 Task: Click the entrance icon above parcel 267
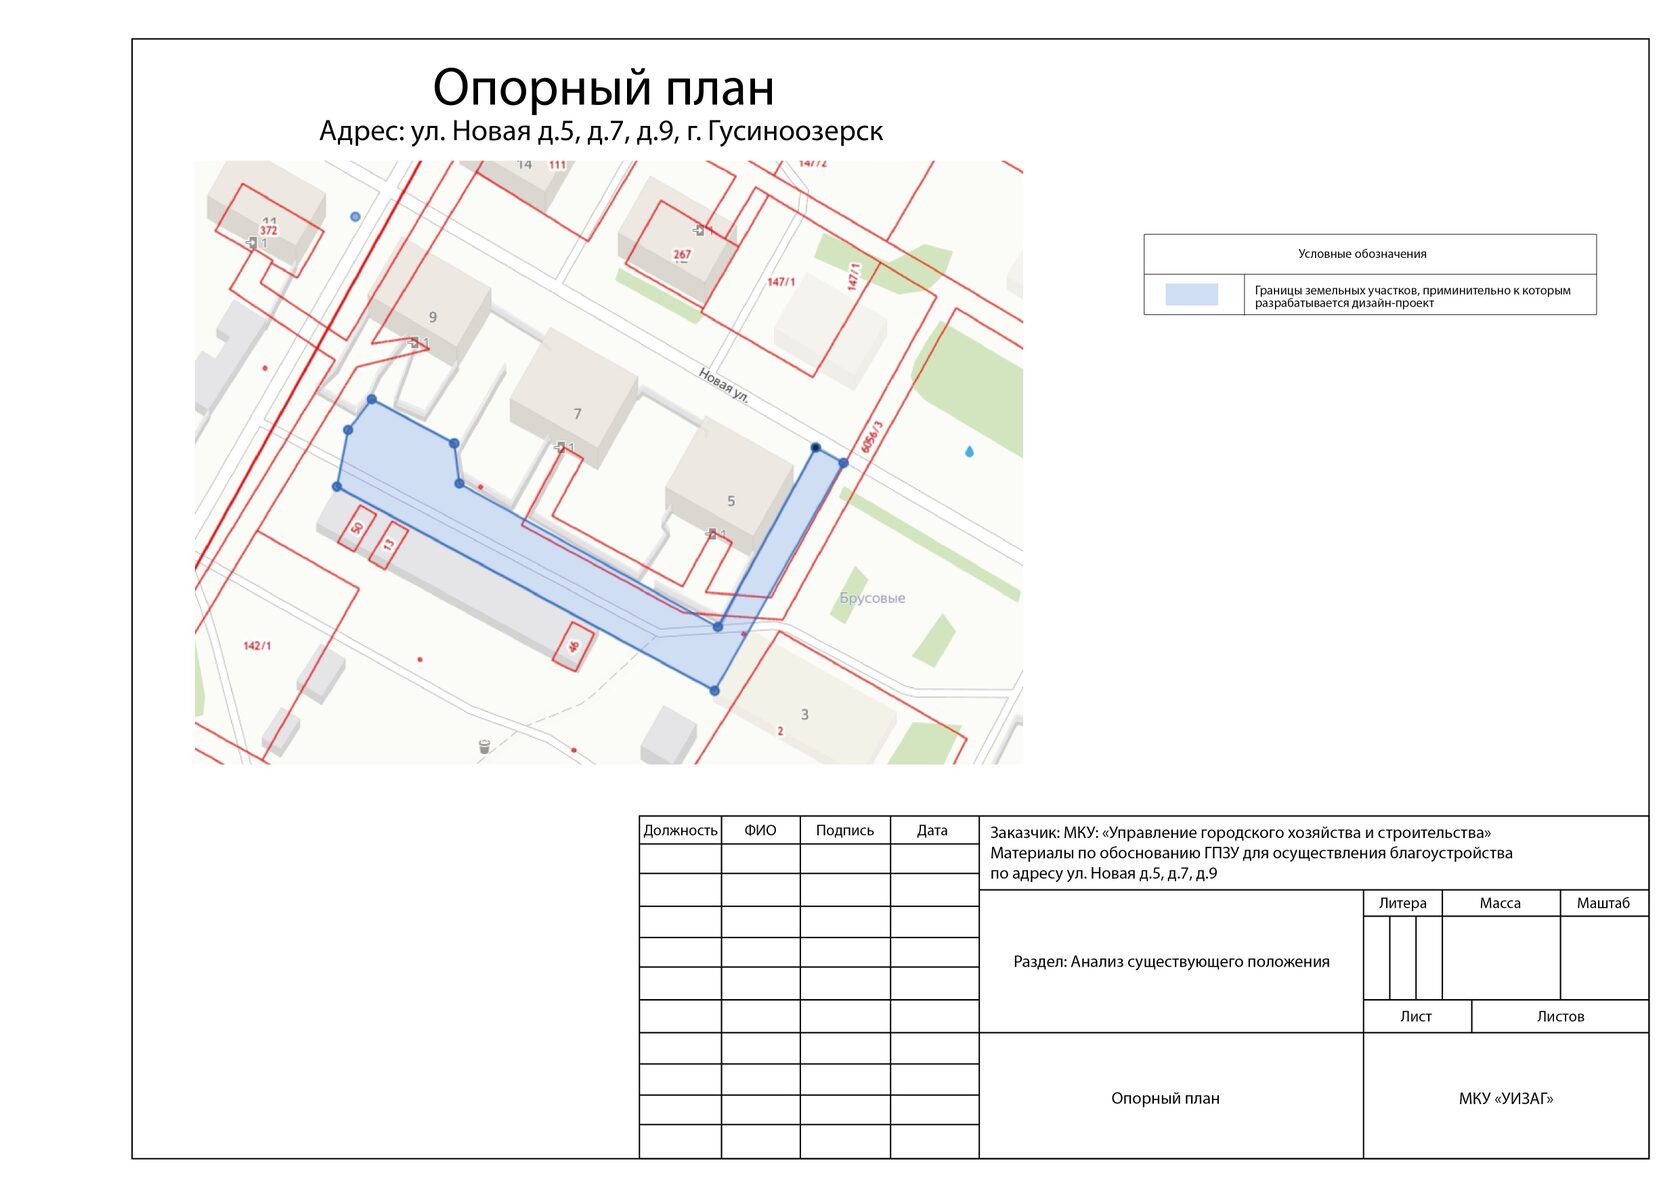699,230
